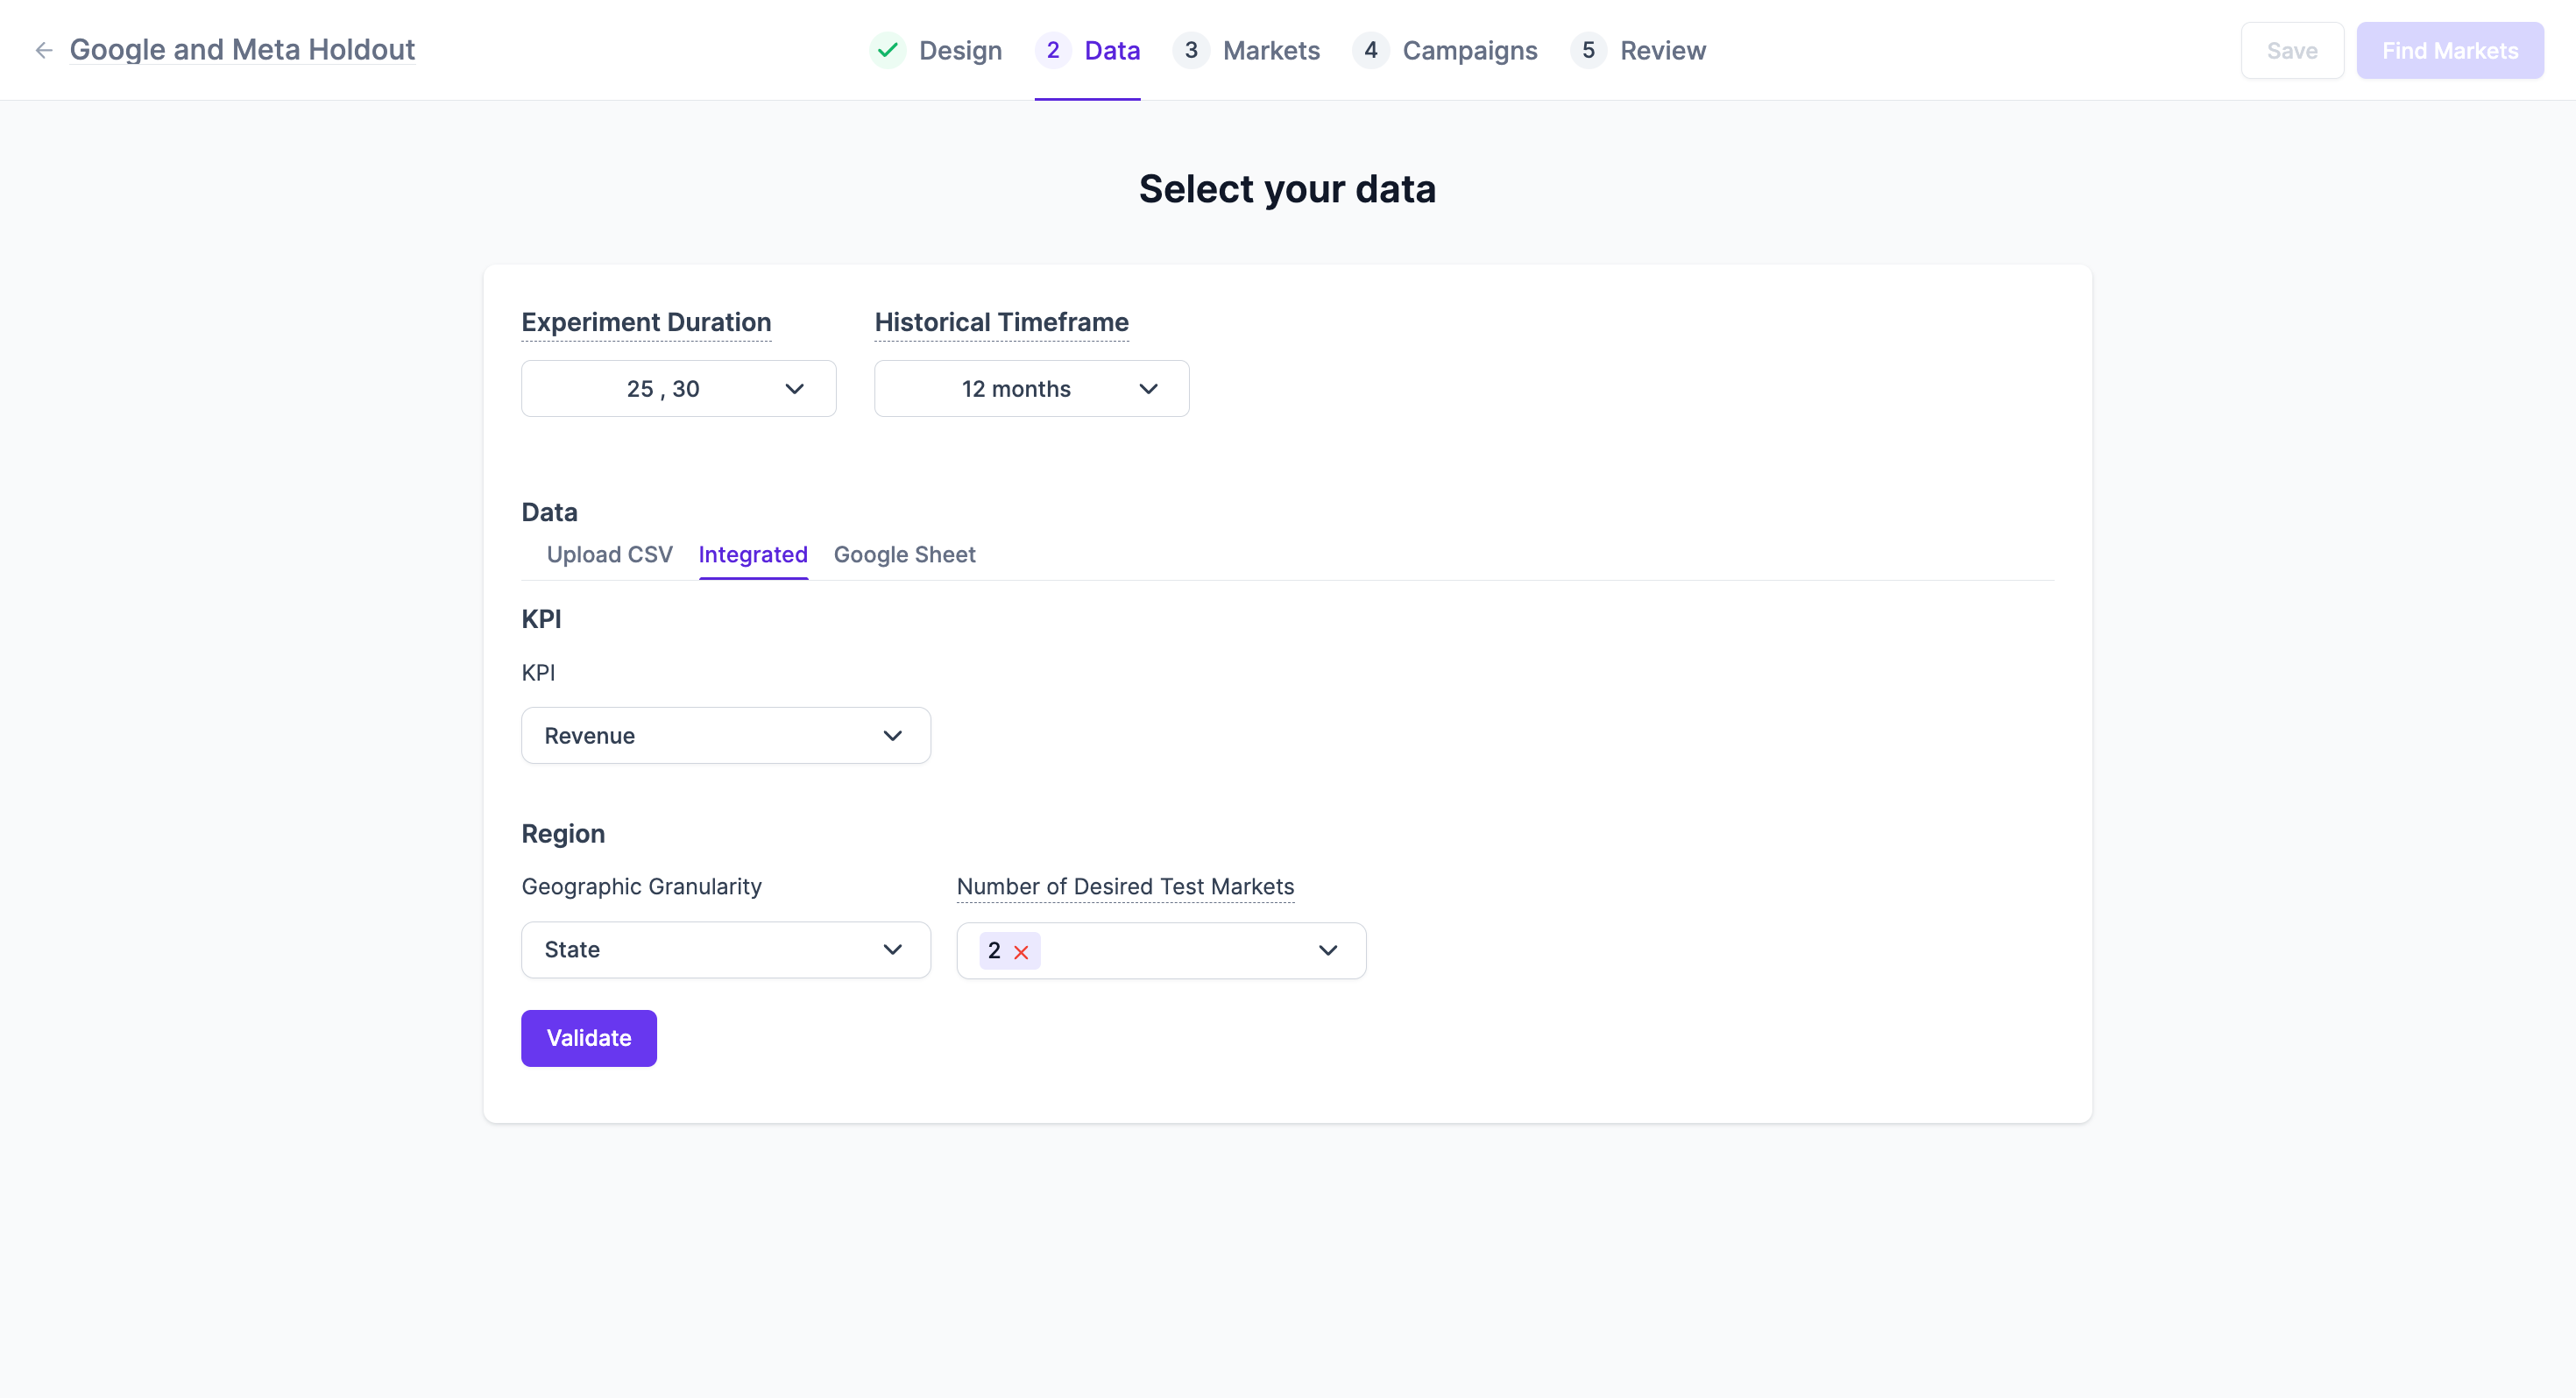Remove the 2 tag with red X
This screenshot has width=2576, height=1398.
(1021, 952)
